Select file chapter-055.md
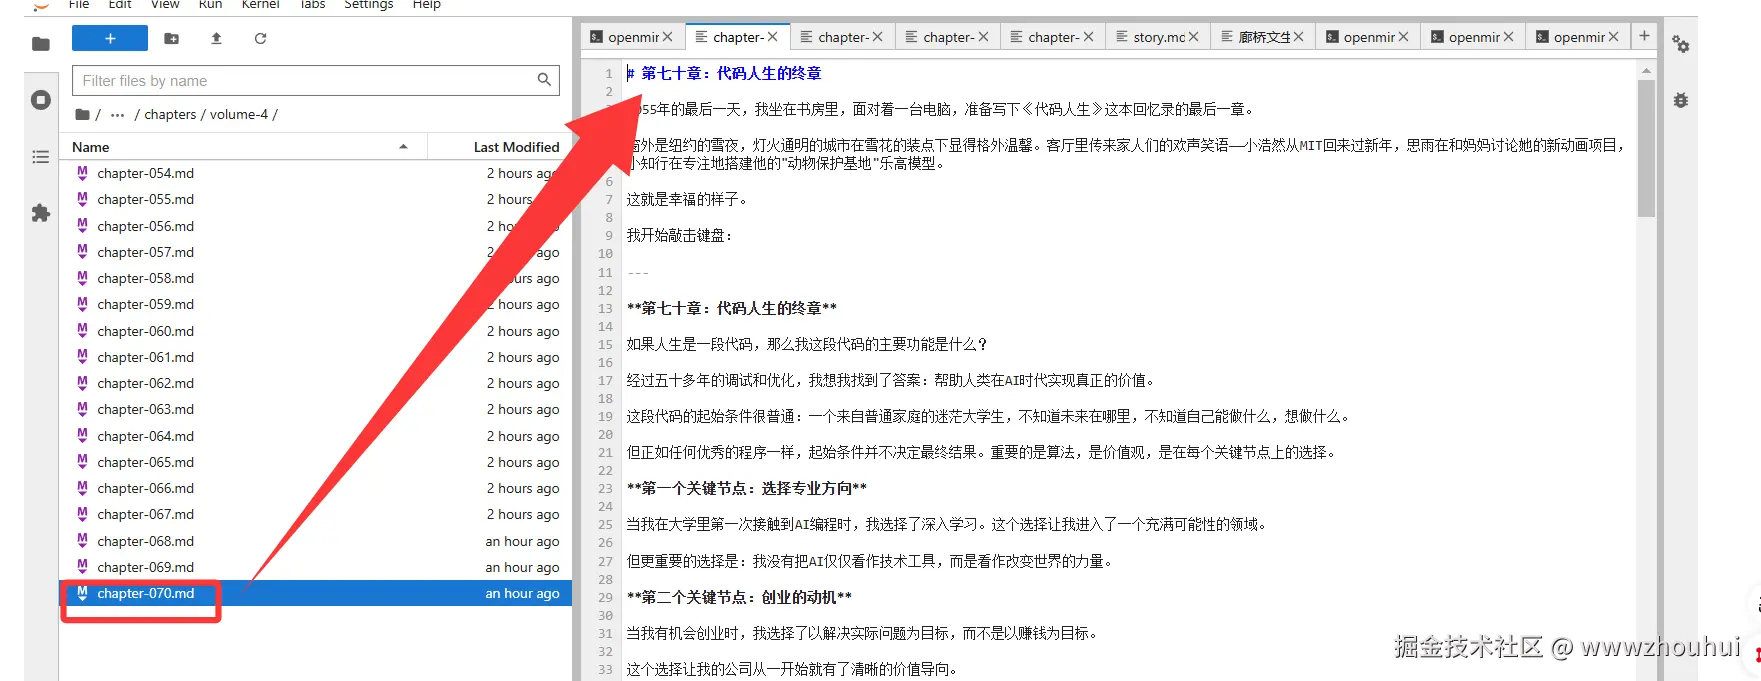The image size is (1761, 681). click(x=316, y=199)
